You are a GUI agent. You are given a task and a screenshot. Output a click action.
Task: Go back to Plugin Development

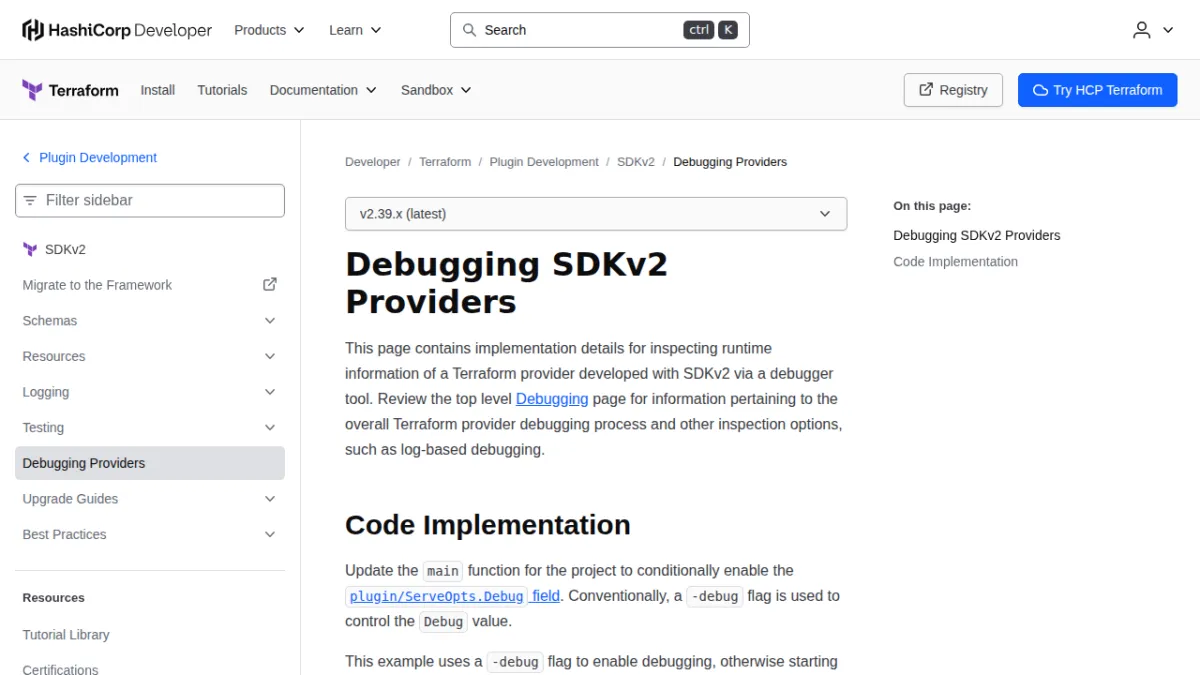pos(98,158)
